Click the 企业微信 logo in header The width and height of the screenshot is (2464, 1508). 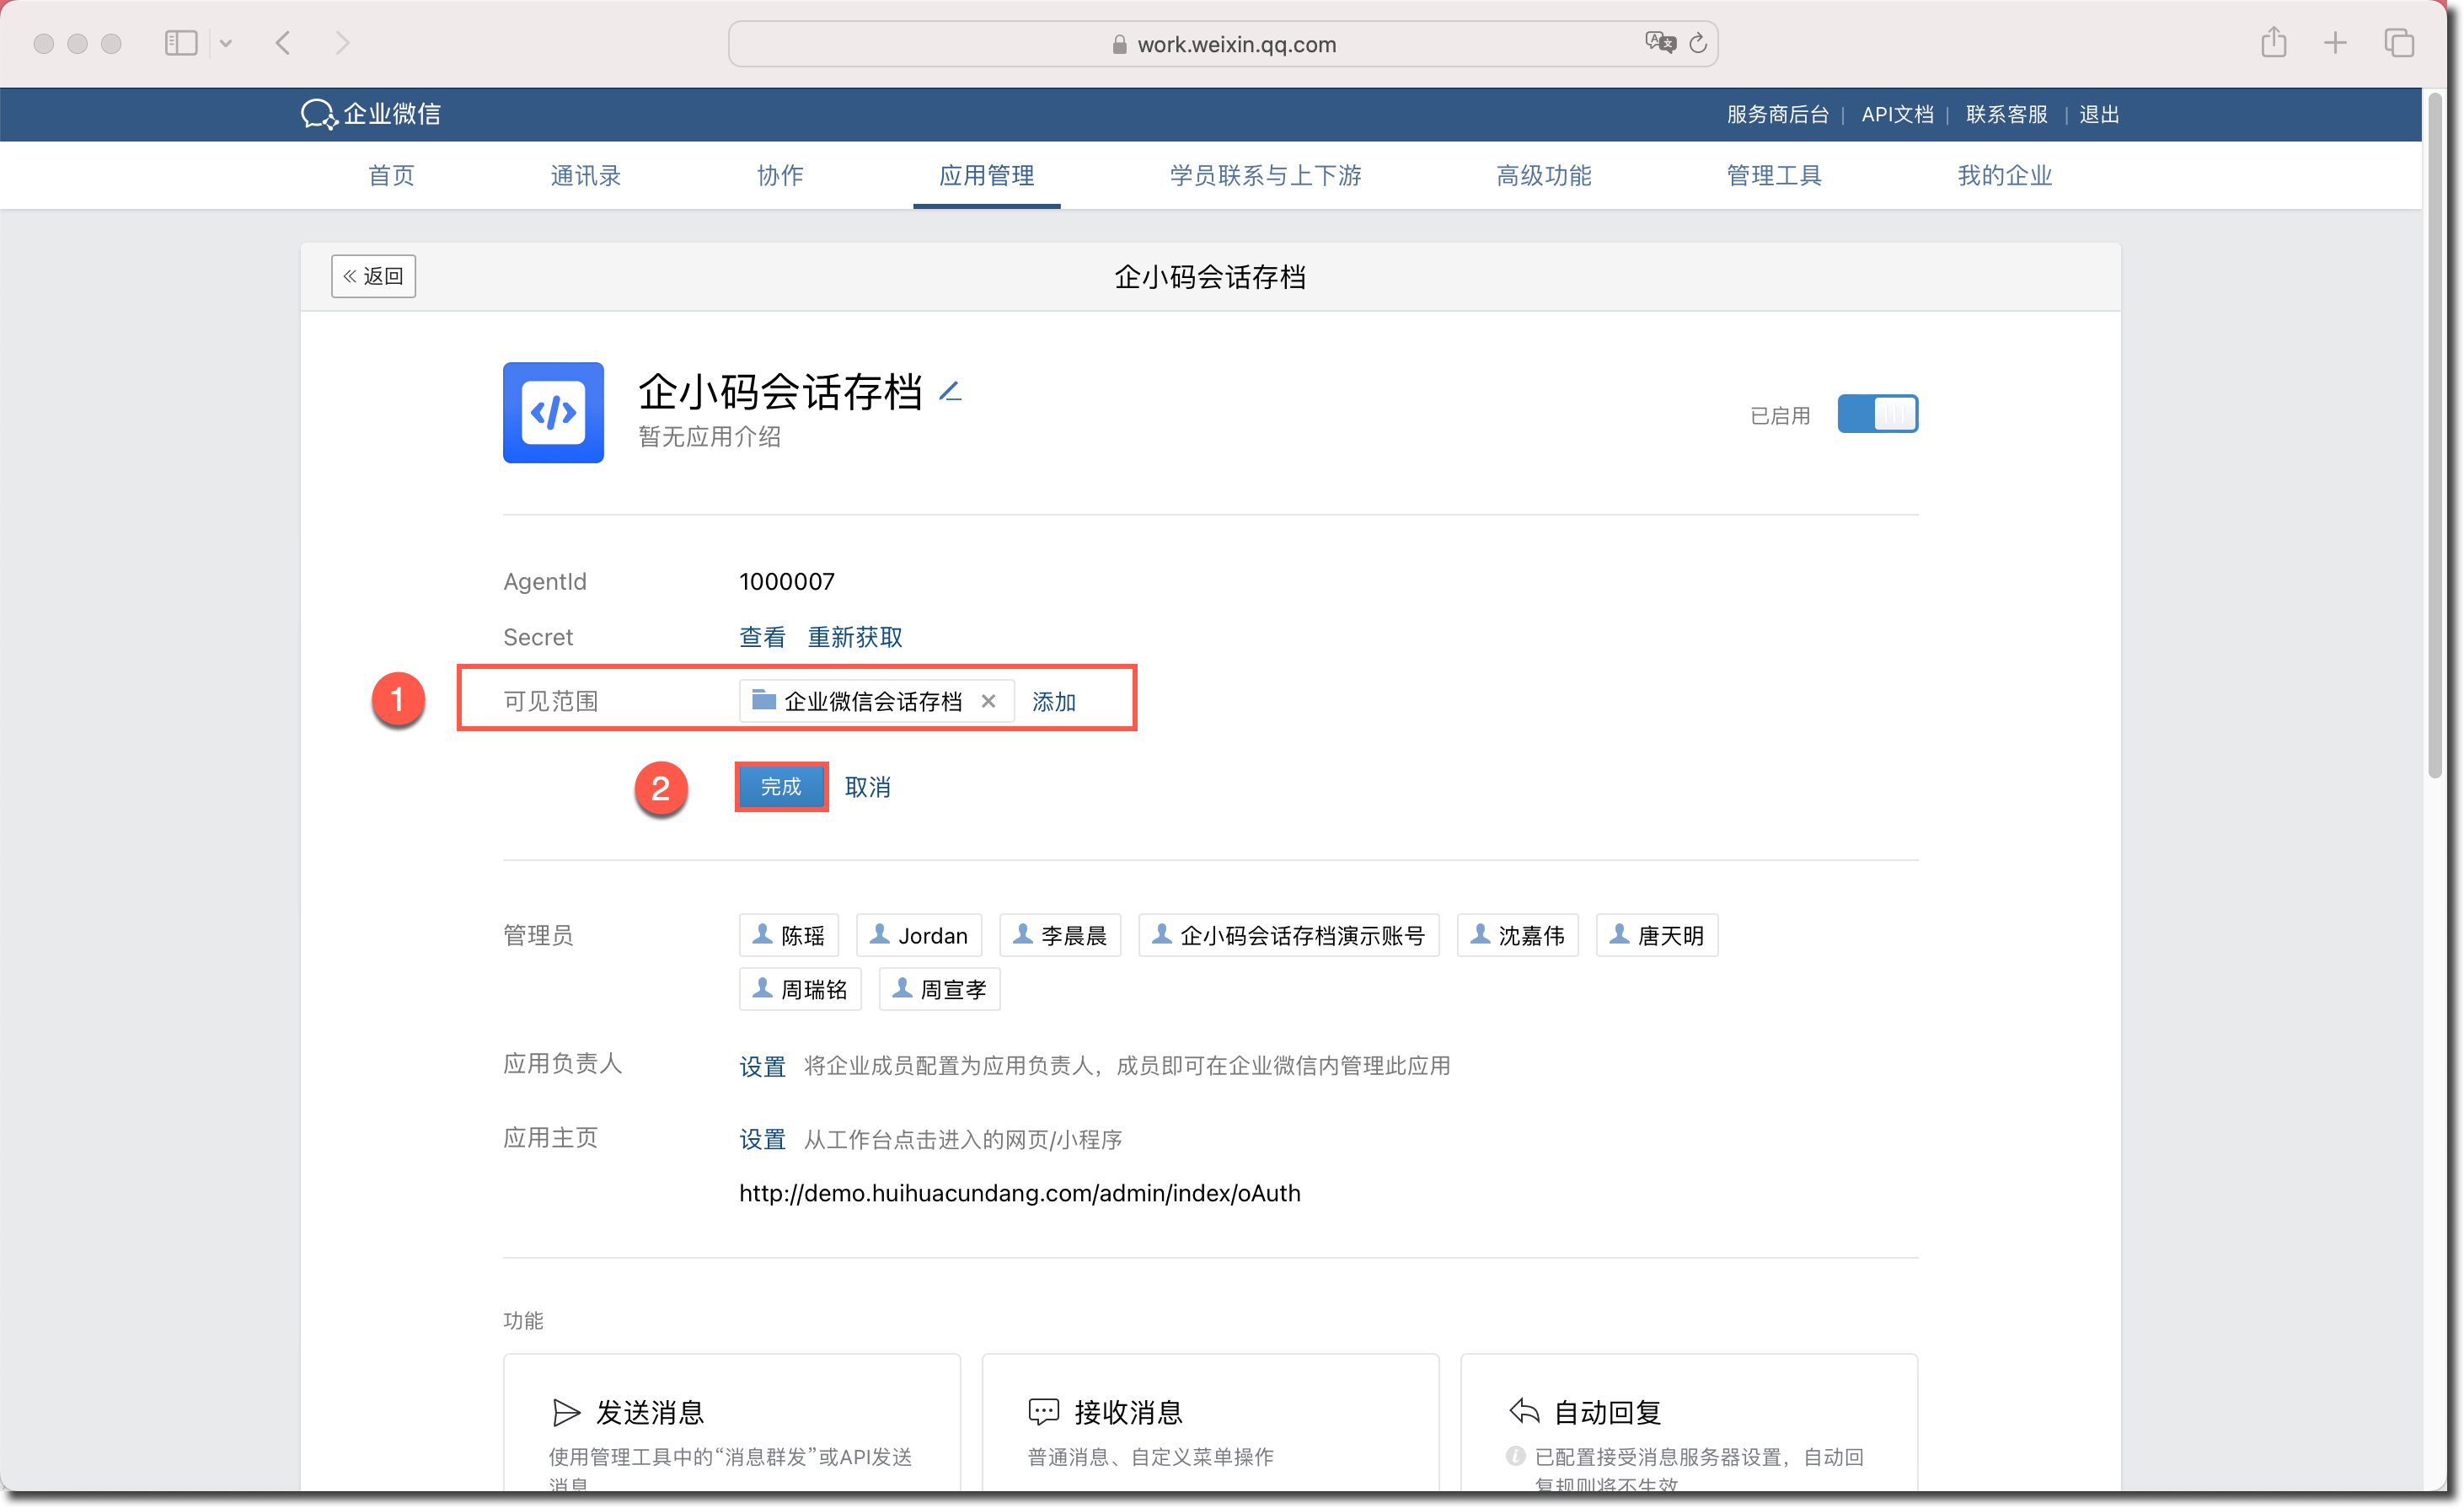coord(371,114)
